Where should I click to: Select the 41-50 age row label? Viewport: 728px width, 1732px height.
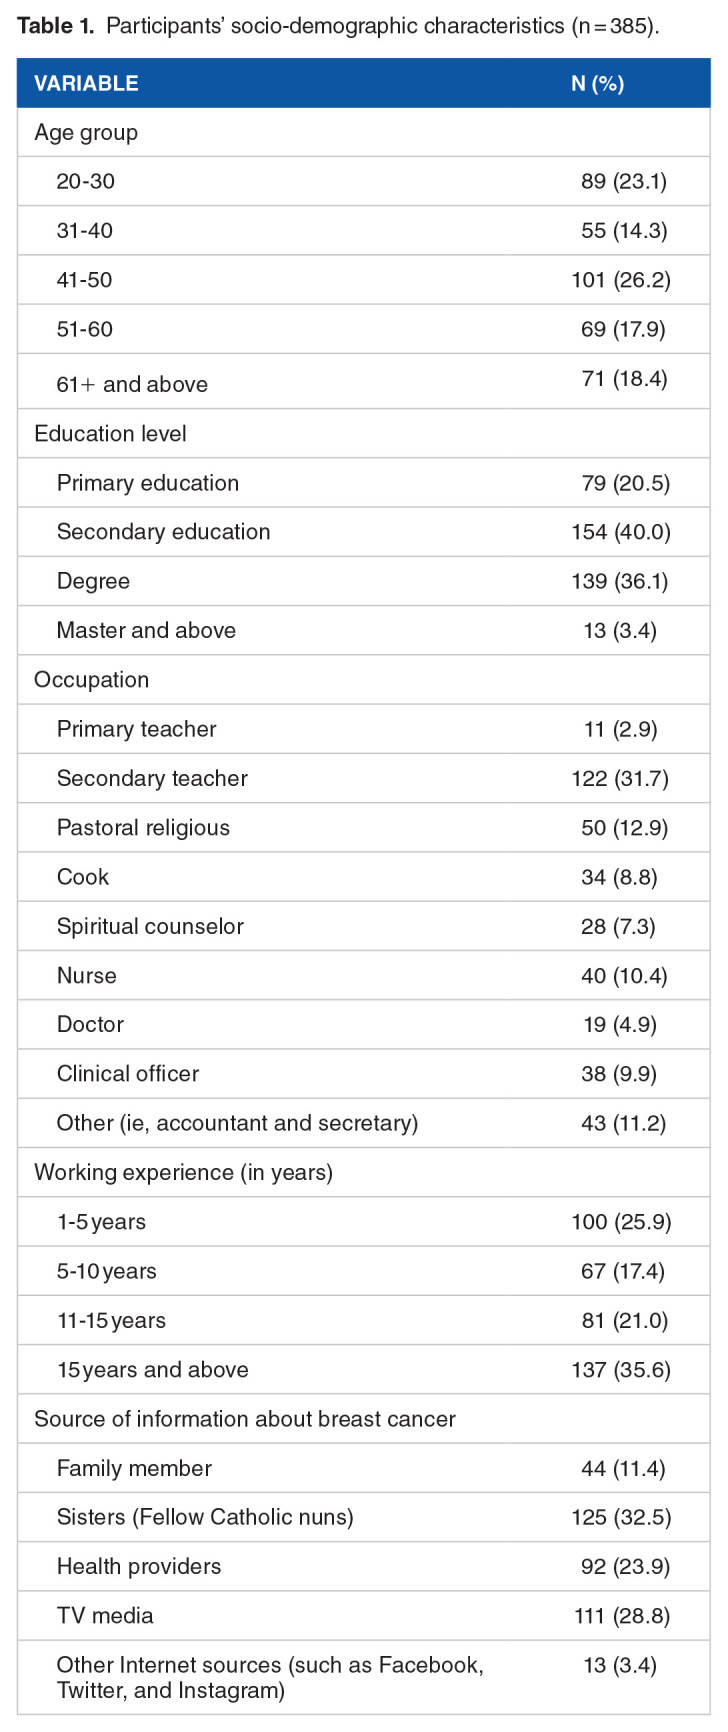click(x=84, y=280)
